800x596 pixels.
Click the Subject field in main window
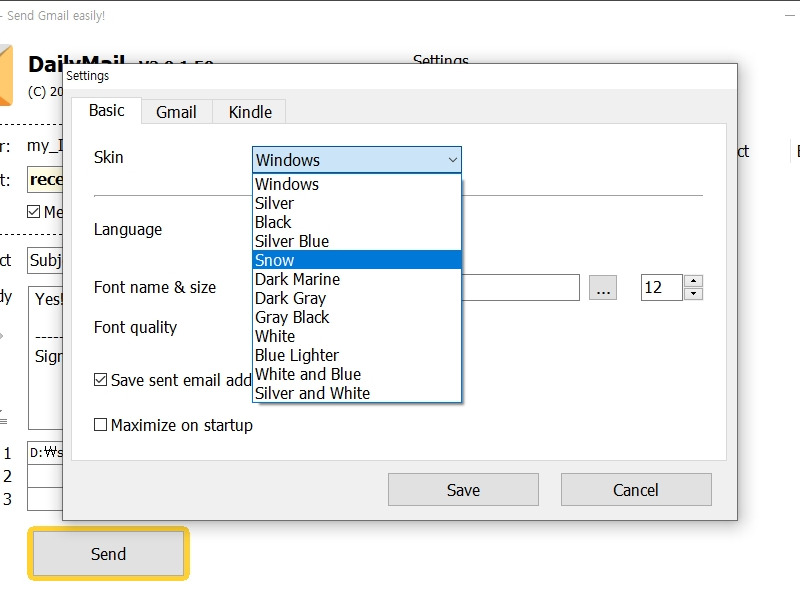pos(45,260)
